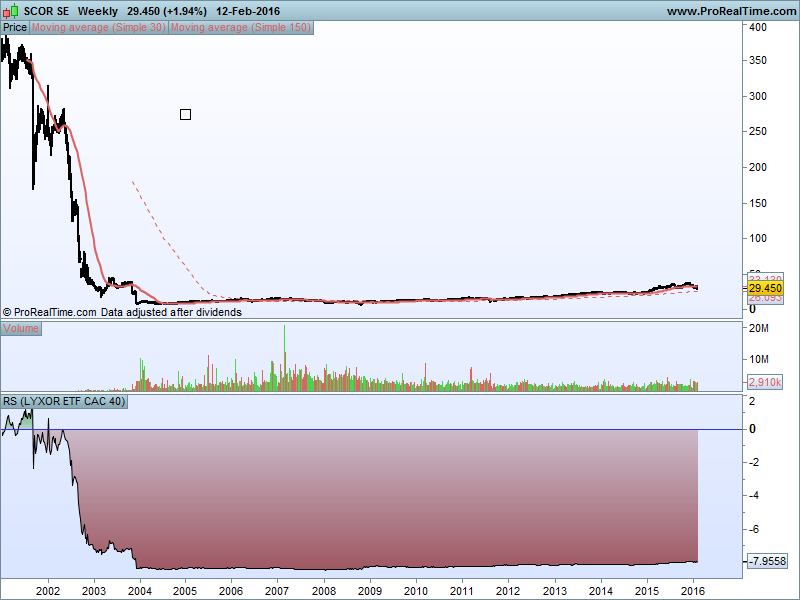
Task: Open Moving average (Simple 30) settings
Action: pyautogui.click(x=99, y=28)
